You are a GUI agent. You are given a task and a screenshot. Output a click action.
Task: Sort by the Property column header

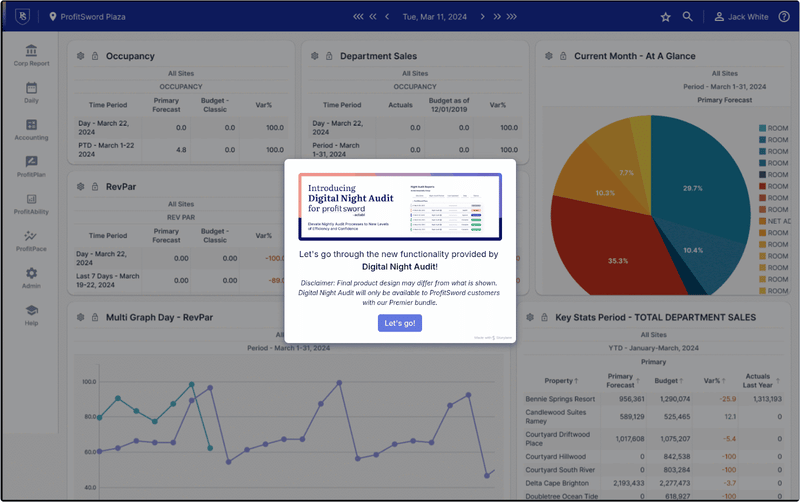point(561,381)
